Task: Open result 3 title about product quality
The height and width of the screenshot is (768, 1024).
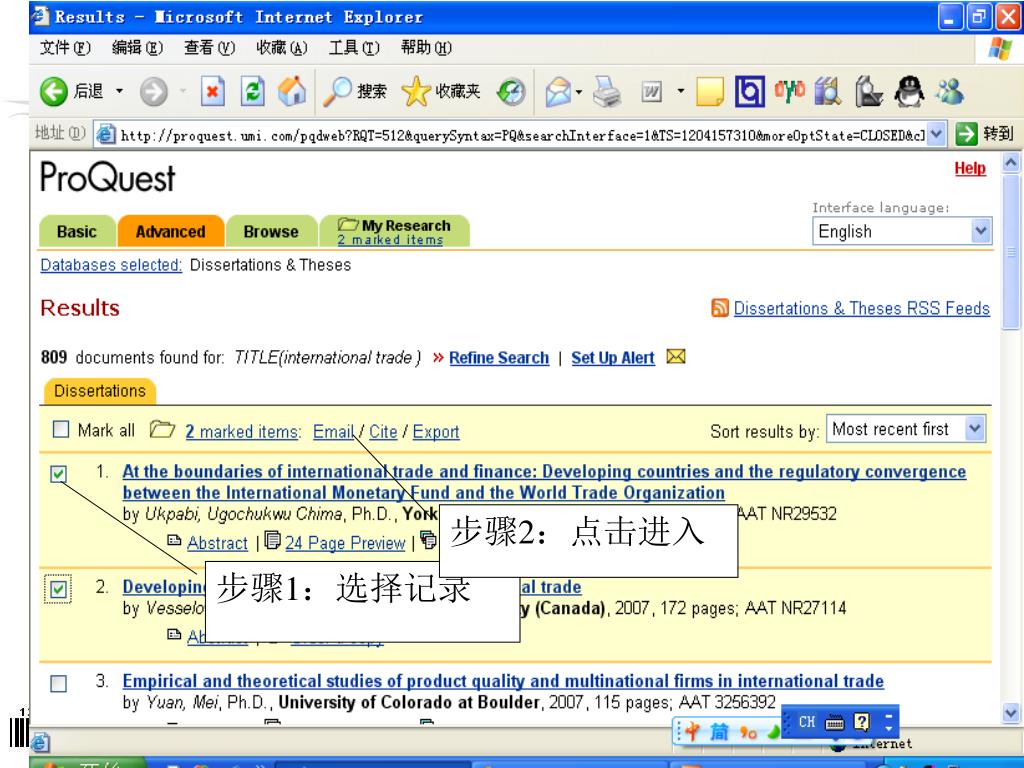Action: (x=503, y=681)
